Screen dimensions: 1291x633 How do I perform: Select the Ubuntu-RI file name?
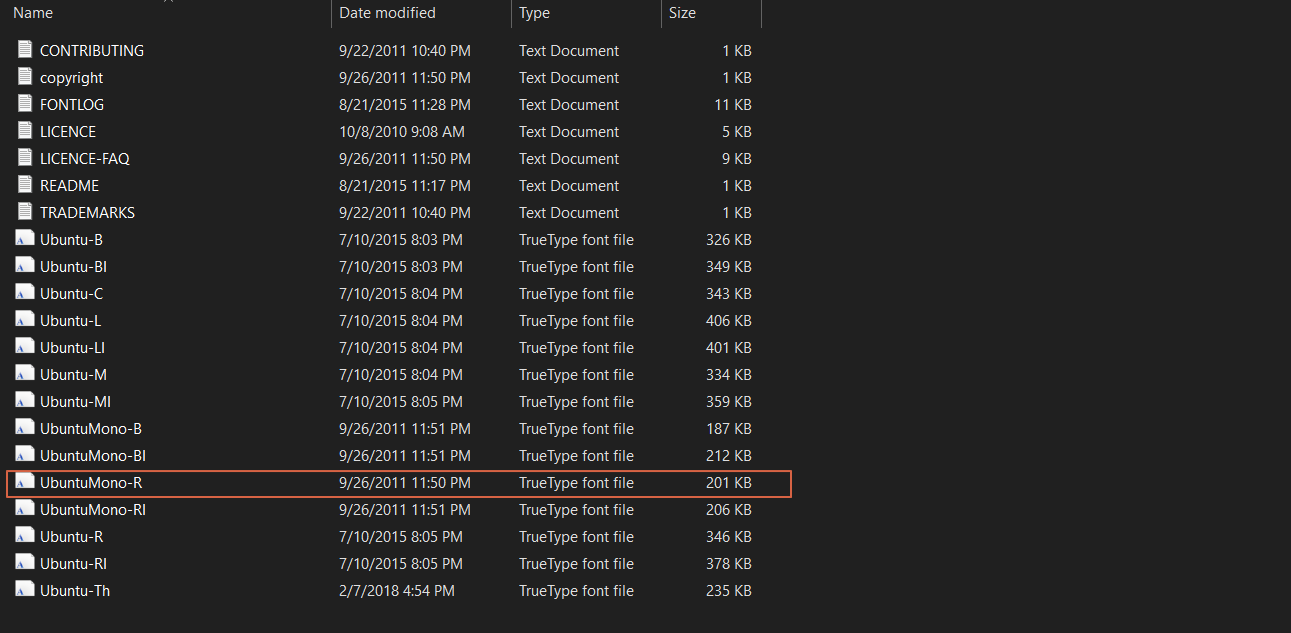click(x=73, y=563)
